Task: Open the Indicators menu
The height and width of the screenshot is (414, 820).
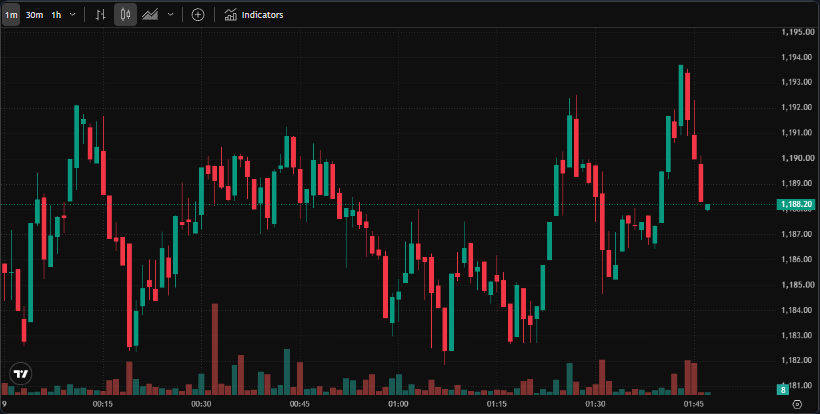Action: point(254,15)
